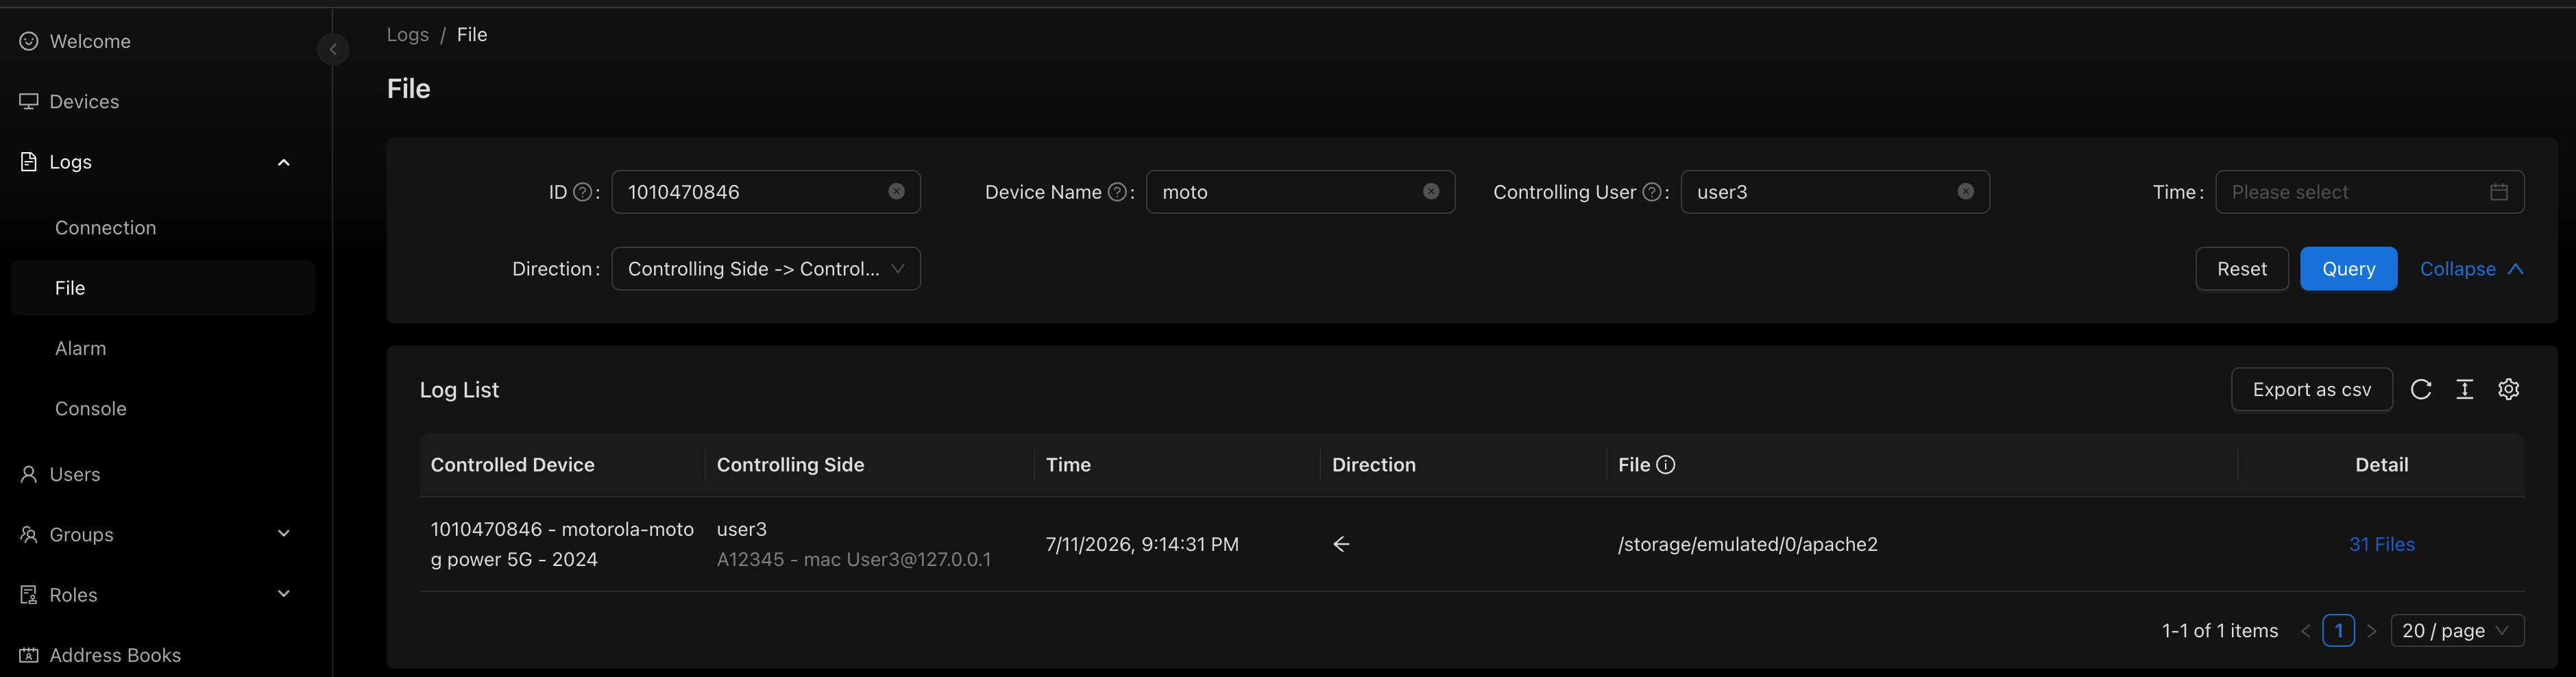Expand the Roles sidebar menu
2576x677 pixels.
(283, 594)
